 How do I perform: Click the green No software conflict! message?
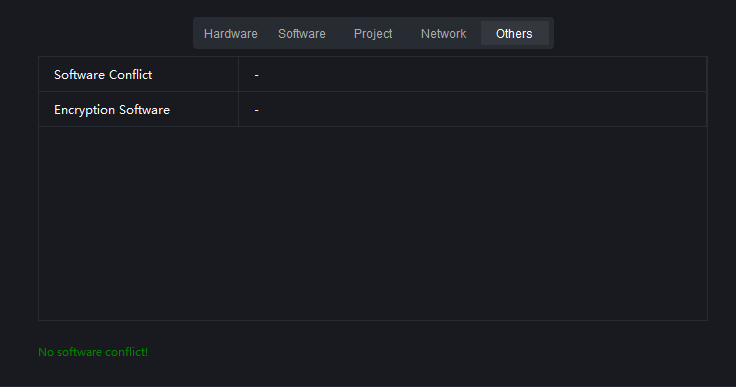[x=93, y=352]
